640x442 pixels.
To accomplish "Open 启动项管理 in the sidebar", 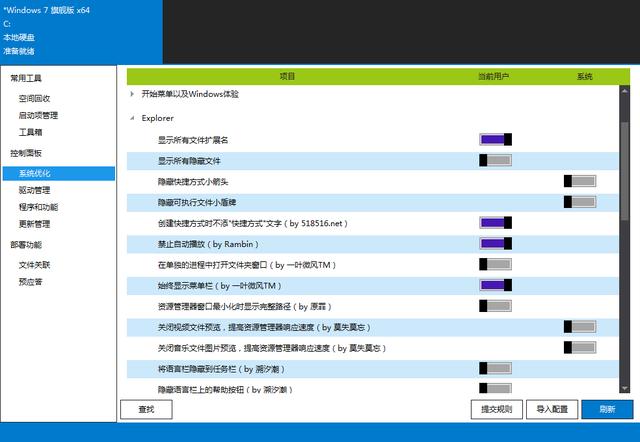I will coord(38,115).
